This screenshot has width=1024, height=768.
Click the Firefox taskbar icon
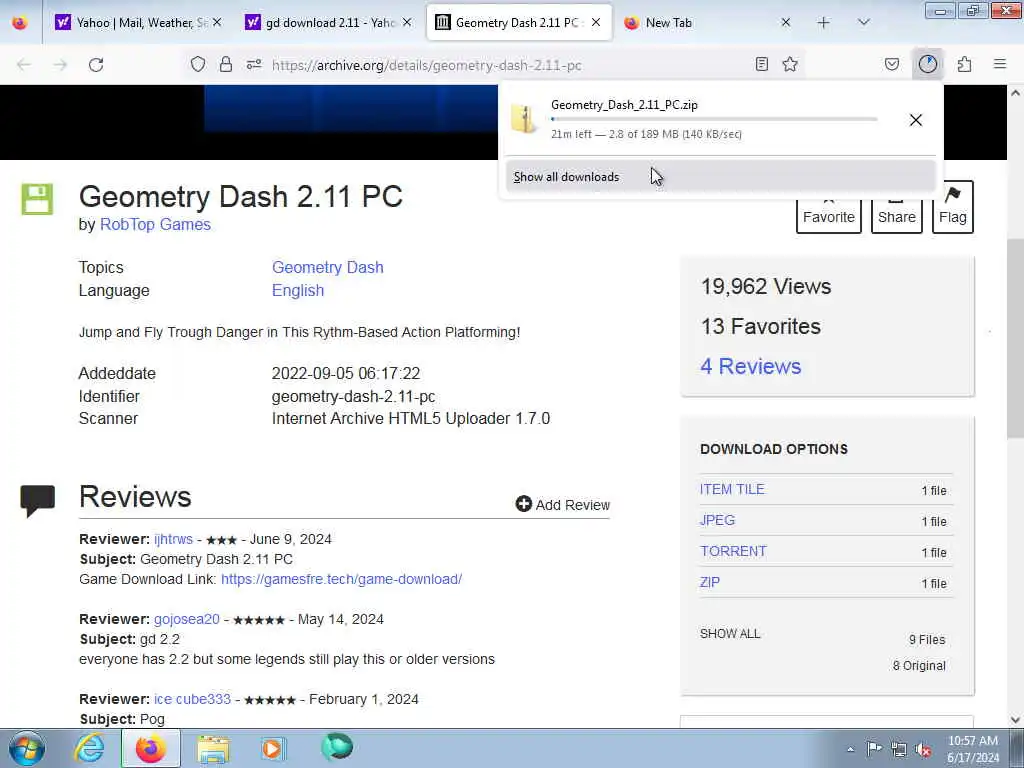pyautogui.click(x=151, y=748)
